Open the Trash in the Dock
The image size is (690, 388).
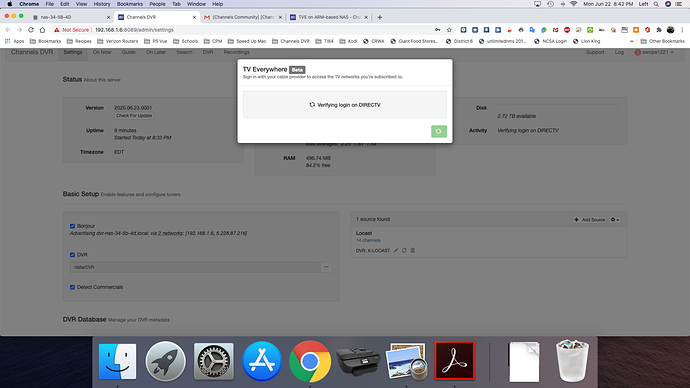tap(572, 360)
